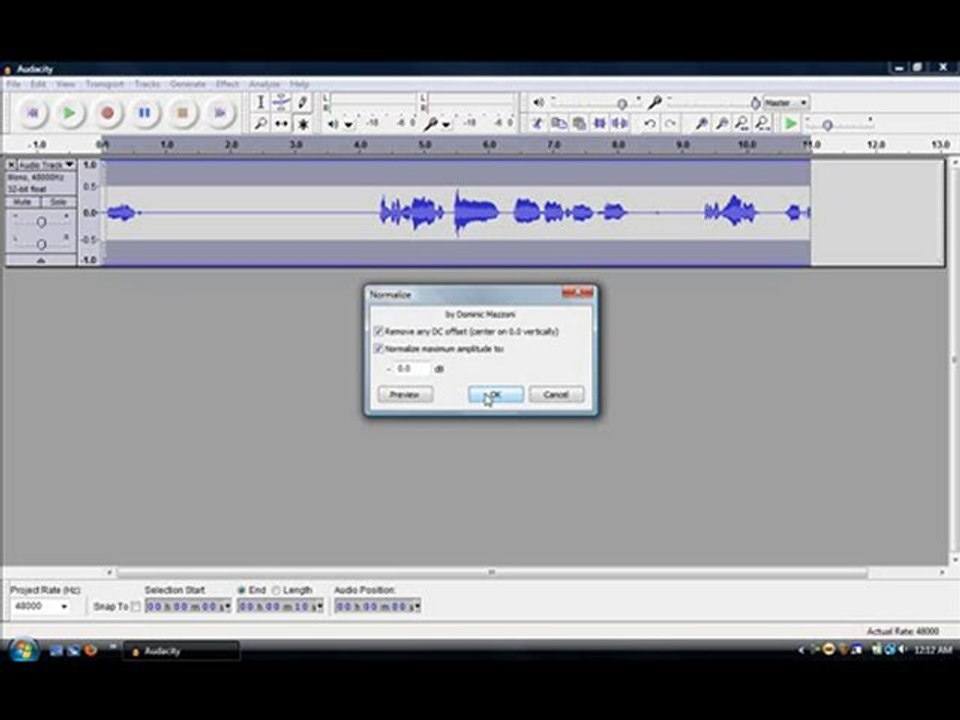This screenshot has width=960, height=720.
Task: Open the Selection Start time format dropdown
Action: (227, 606)
